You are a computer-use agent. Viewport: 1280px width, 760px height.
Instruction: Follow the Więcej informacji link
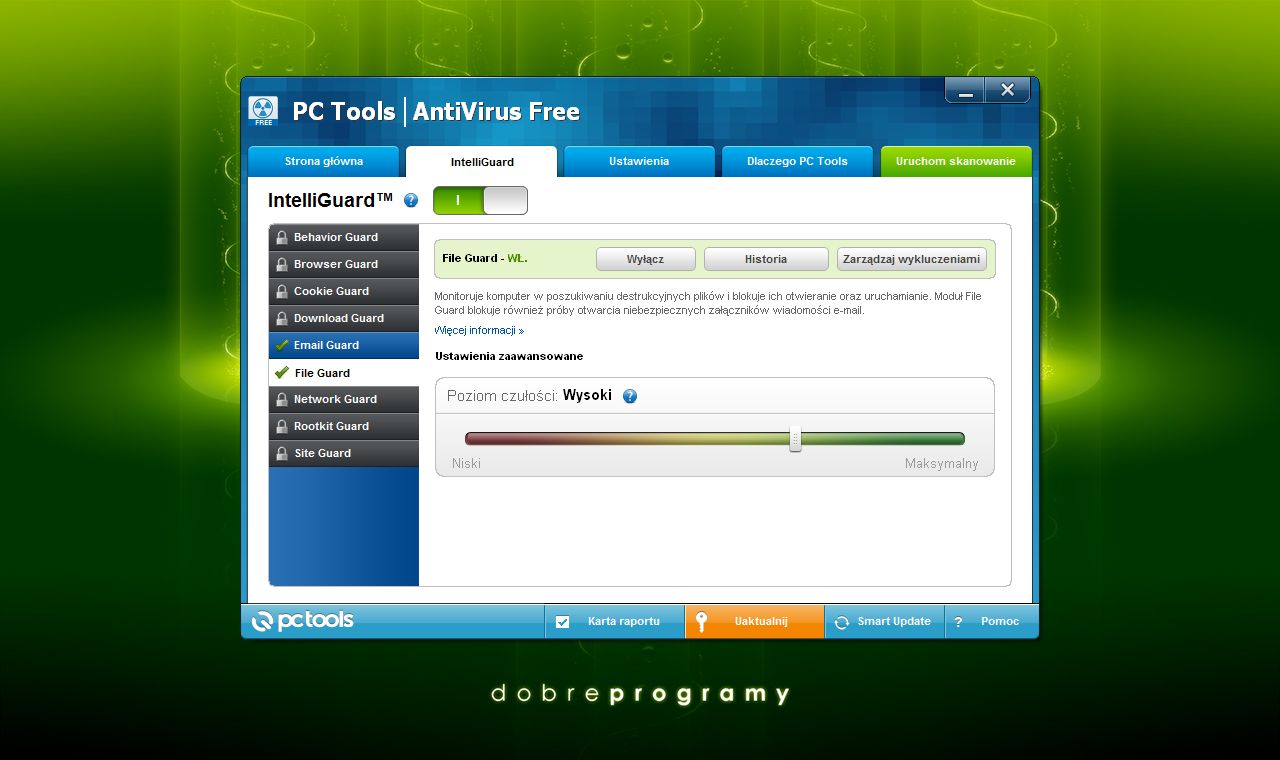pos(479,330)
